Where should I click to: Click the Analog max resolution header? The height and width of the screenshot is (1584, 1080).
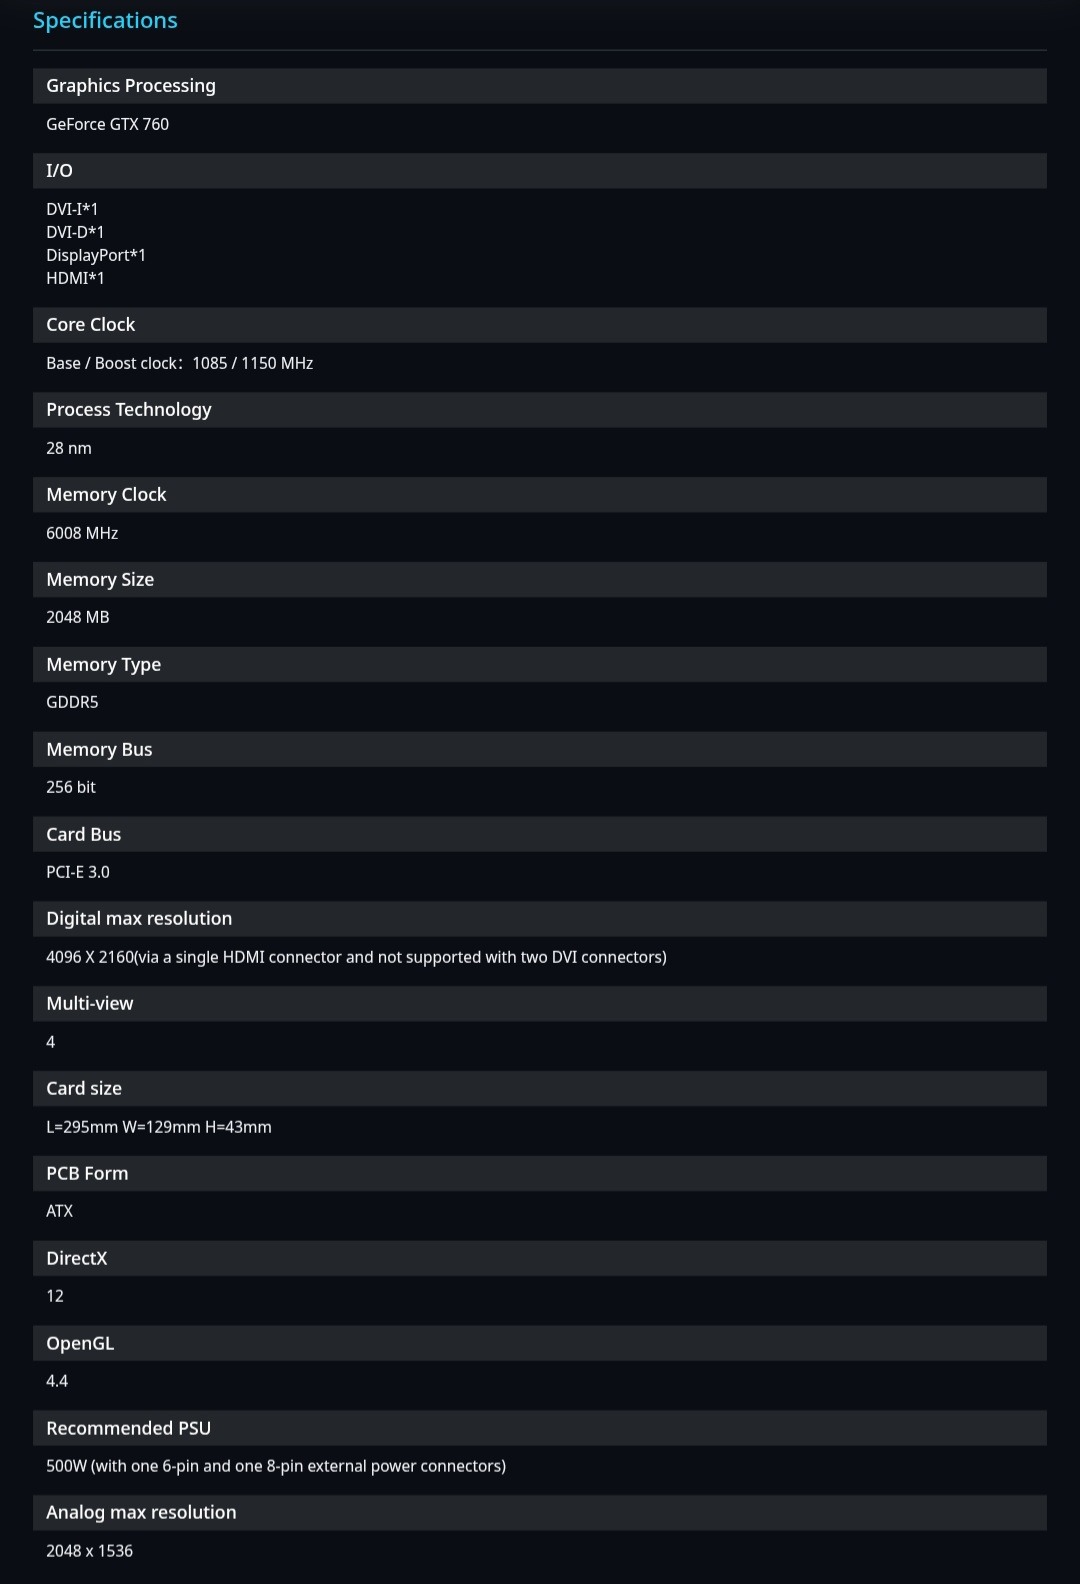pyautogui.click(x=141, y=1513)
